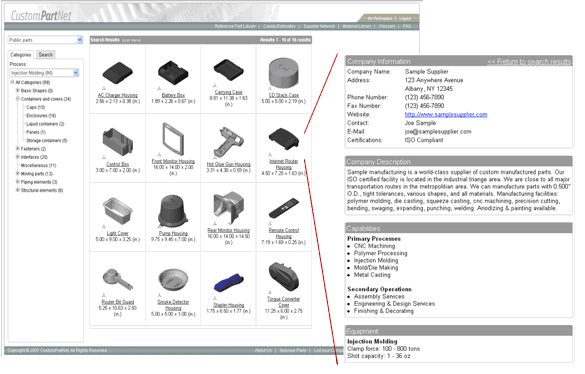Expand the Basic Shapes tree node
This screenshot has height=374, width=585.
[18, 90]
